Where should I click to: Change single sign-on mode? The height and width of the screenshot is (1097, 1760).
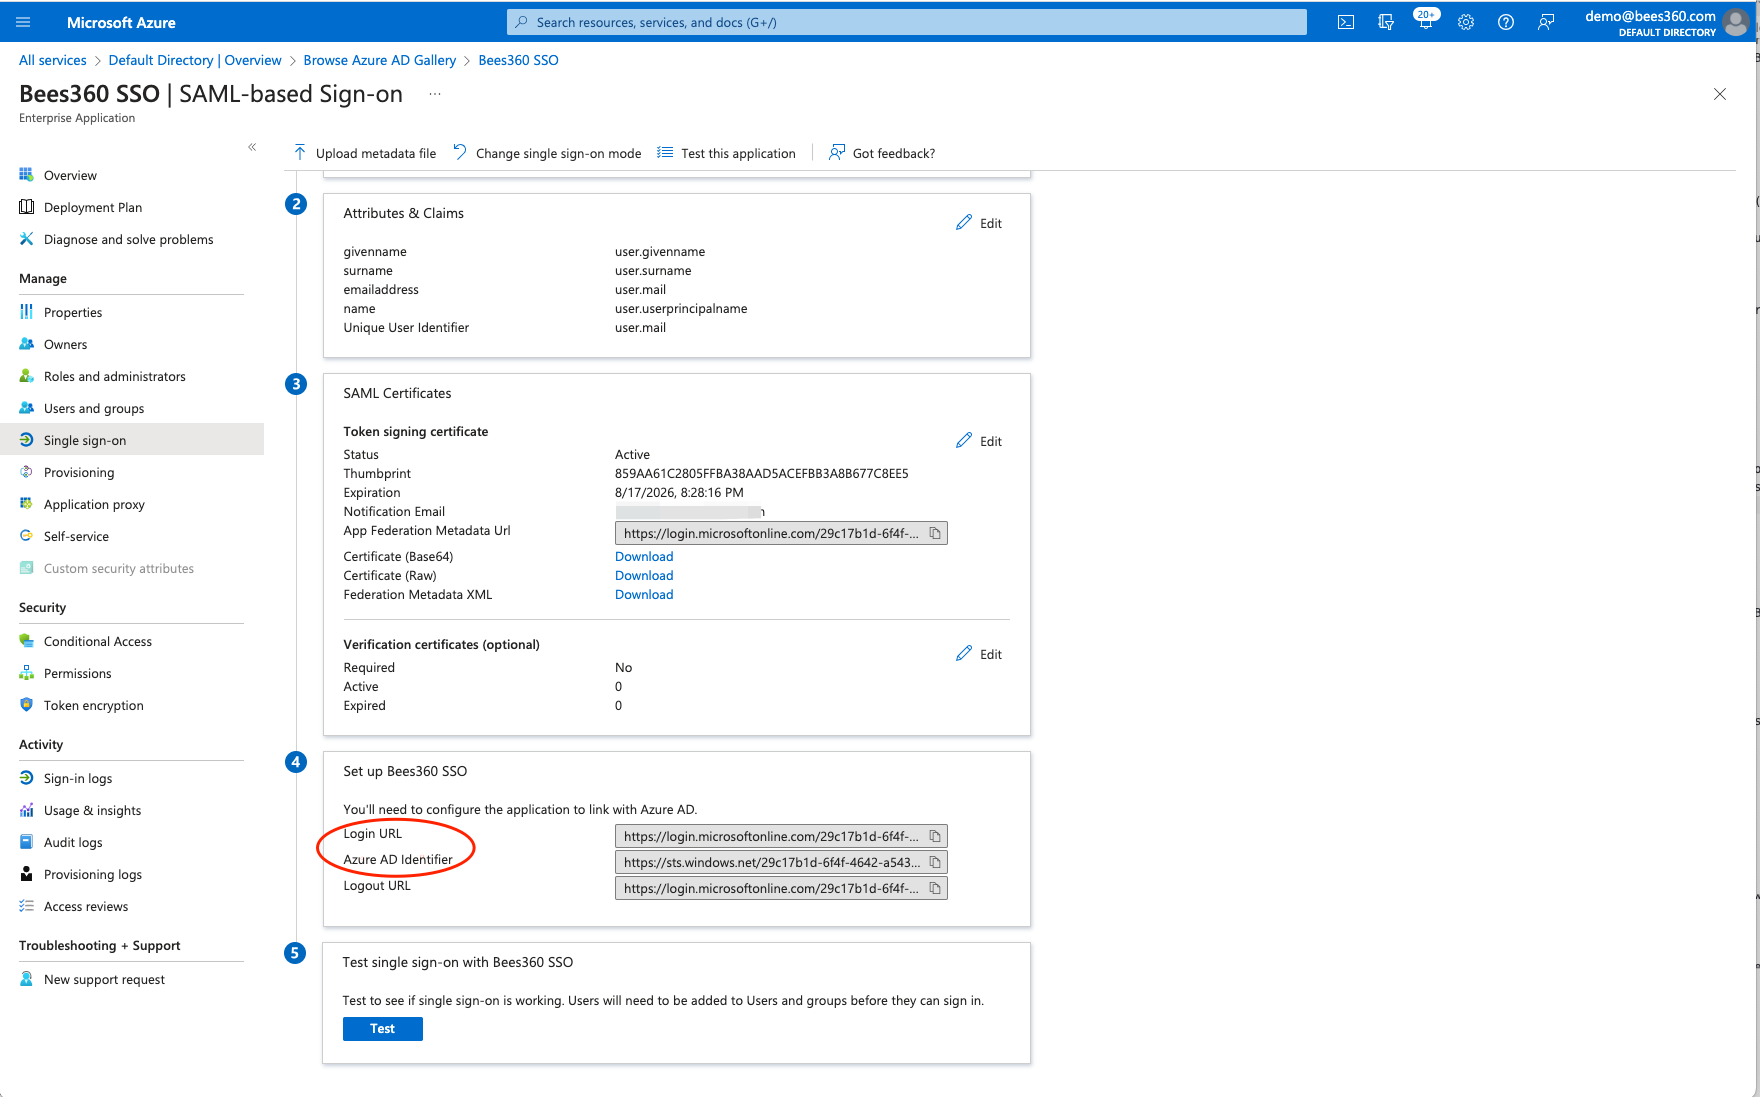click(547, 153)
